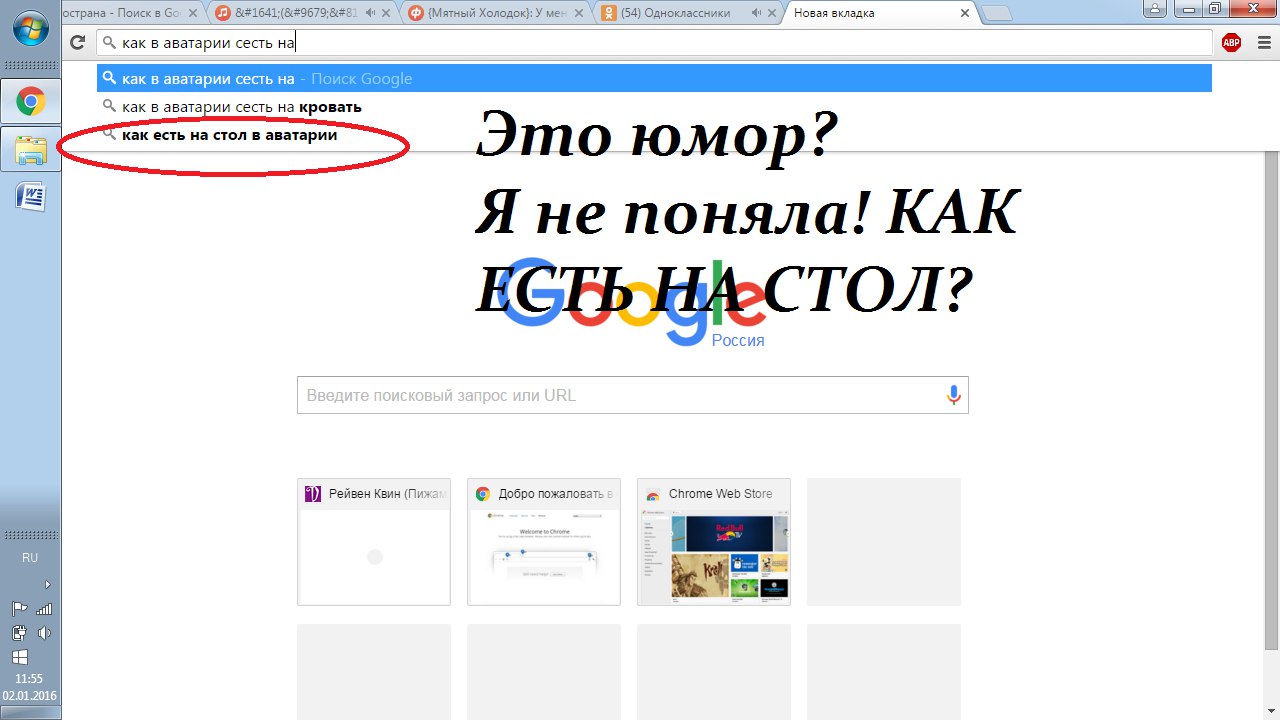Viewport: 1280px width, 720px height.
Task: Click the Россия label under Google logo
Action: pos(738,340)
